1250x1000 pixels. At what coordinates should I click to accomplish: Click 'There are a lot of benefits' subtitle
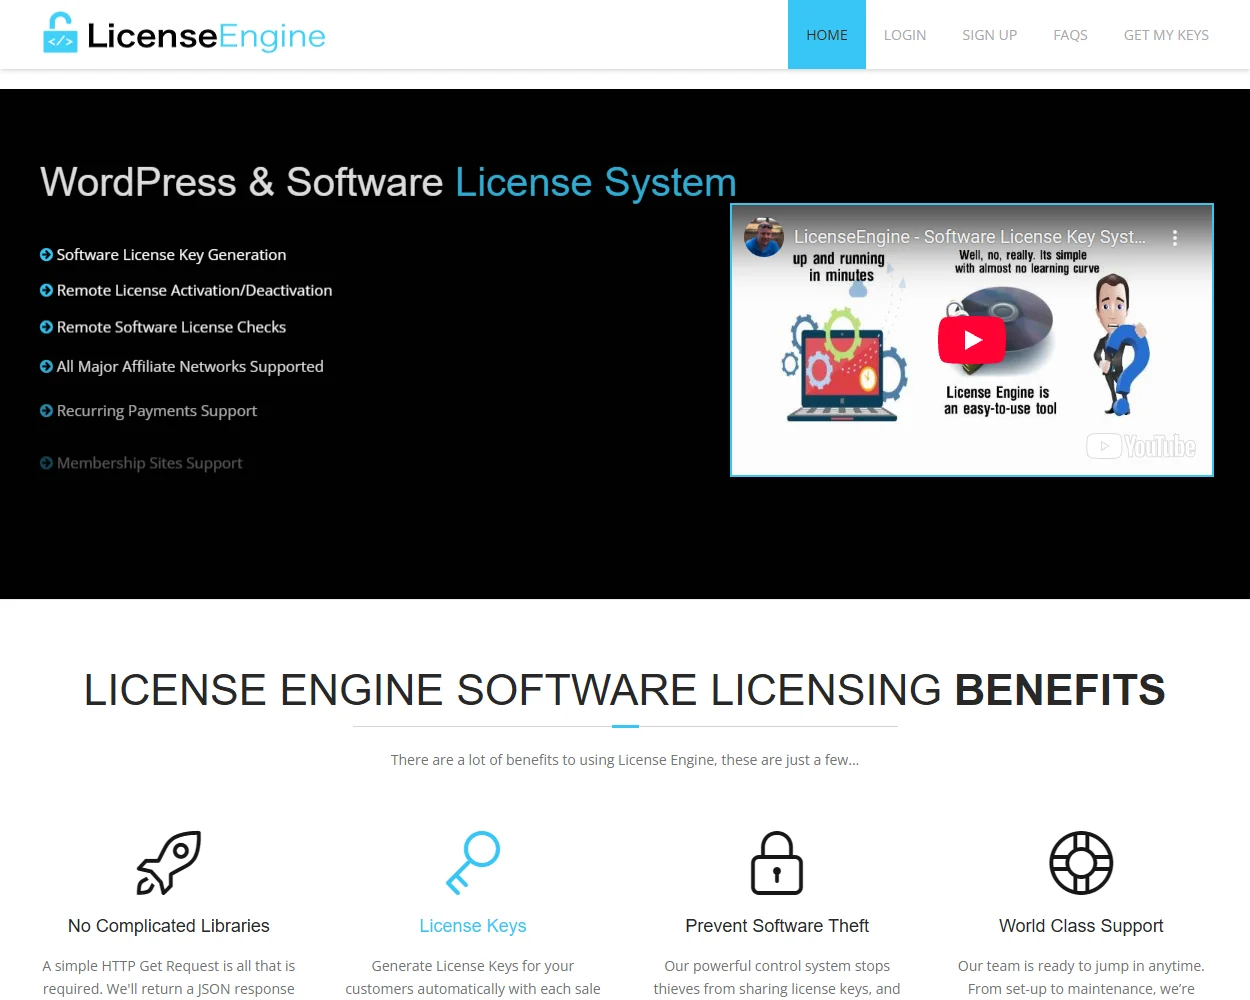(625, 760)
